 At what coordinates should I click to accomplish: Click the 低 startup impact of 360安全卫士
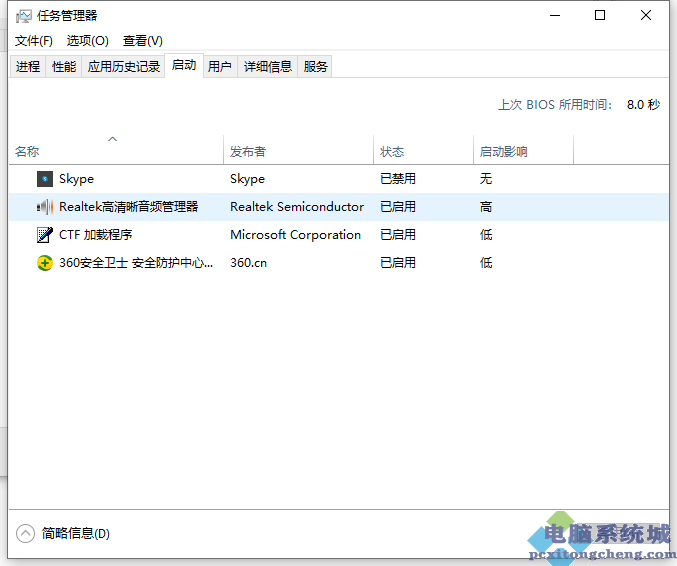[486, 262]
